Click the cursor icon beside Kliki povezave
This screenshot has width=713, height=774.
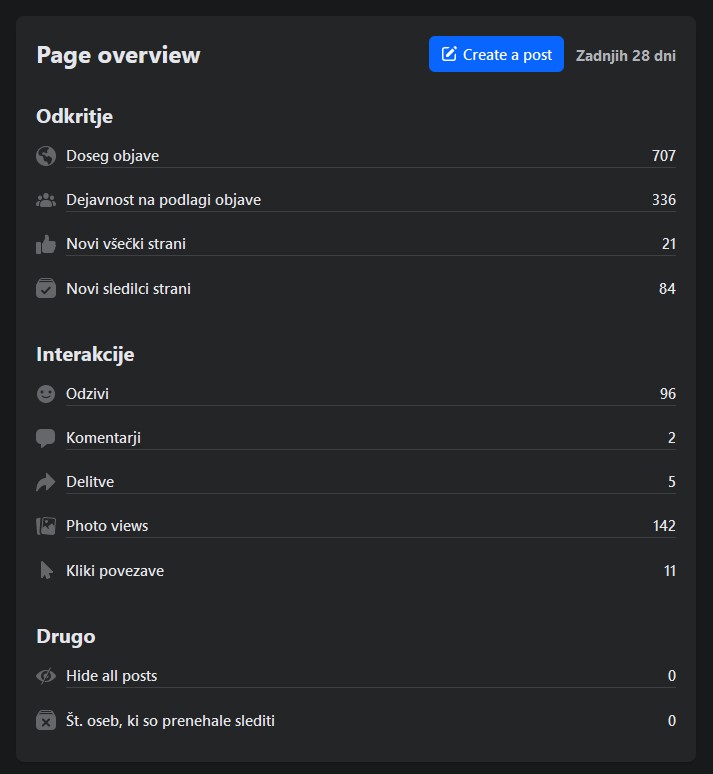[45, 571]
